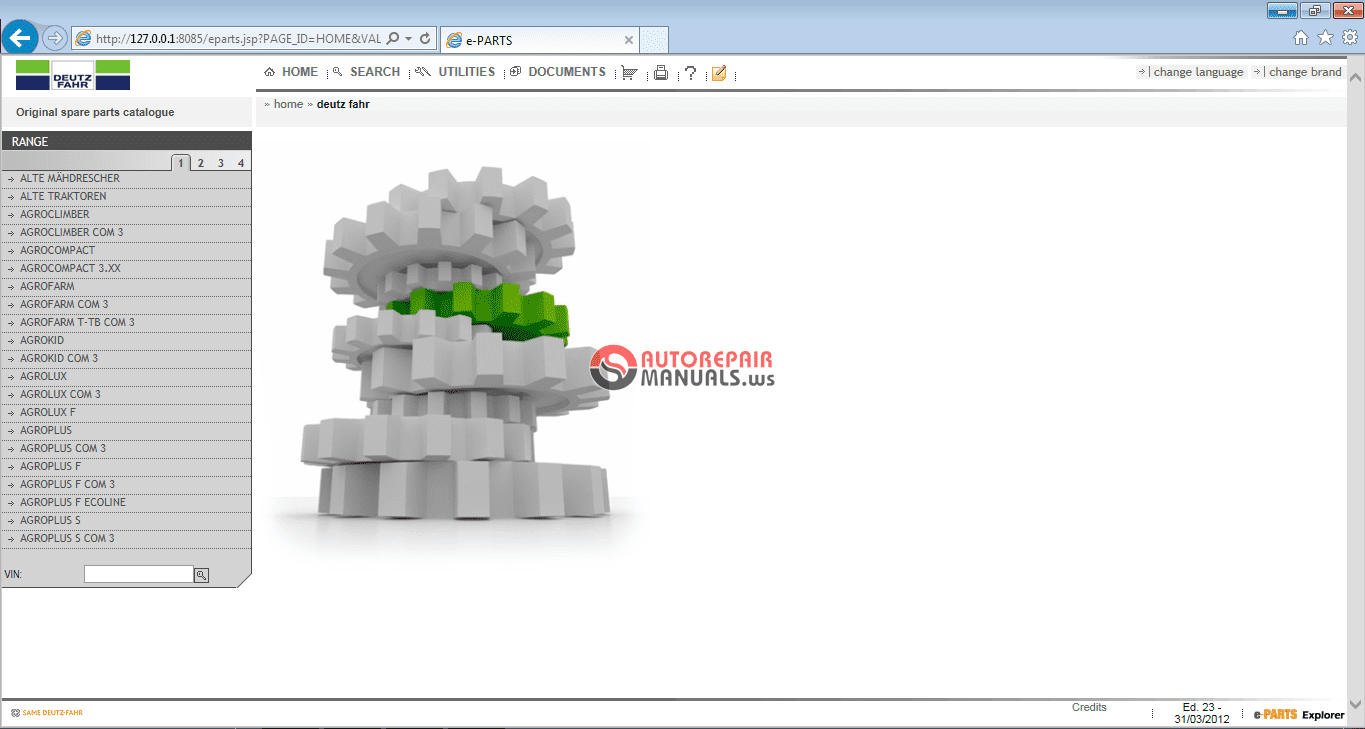Click the change brand link
The height and width of the screenshot is (729, 1365).
[1305, 72]
